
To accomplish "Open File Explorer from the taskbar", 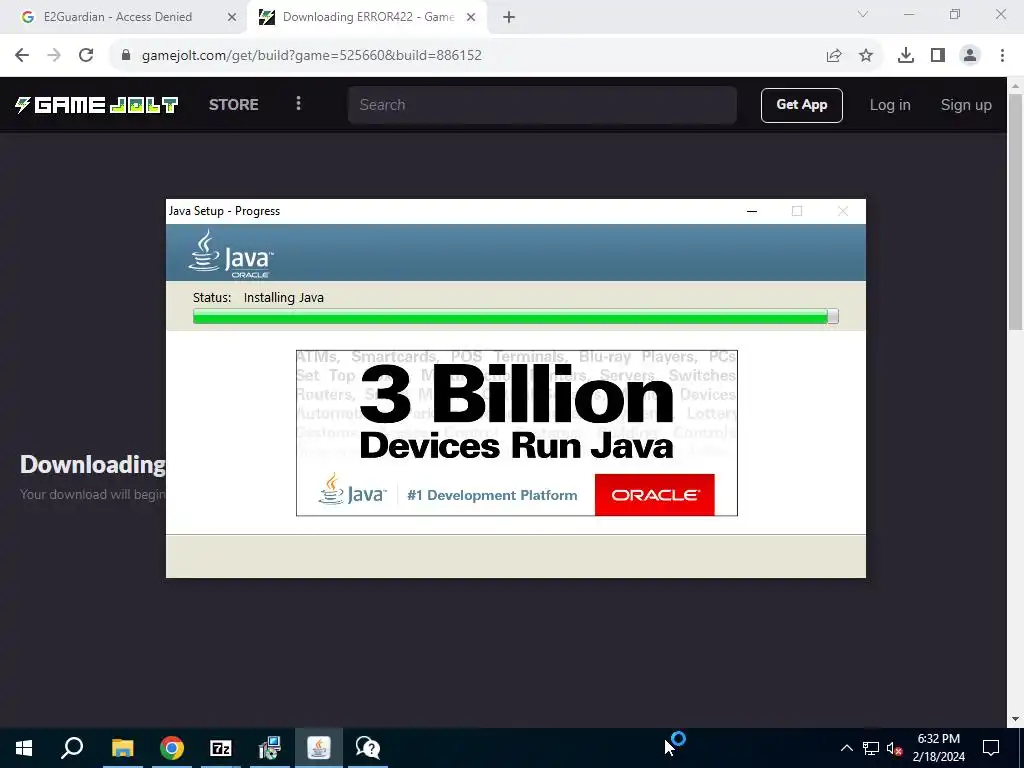I will click(x=122, y=748).
